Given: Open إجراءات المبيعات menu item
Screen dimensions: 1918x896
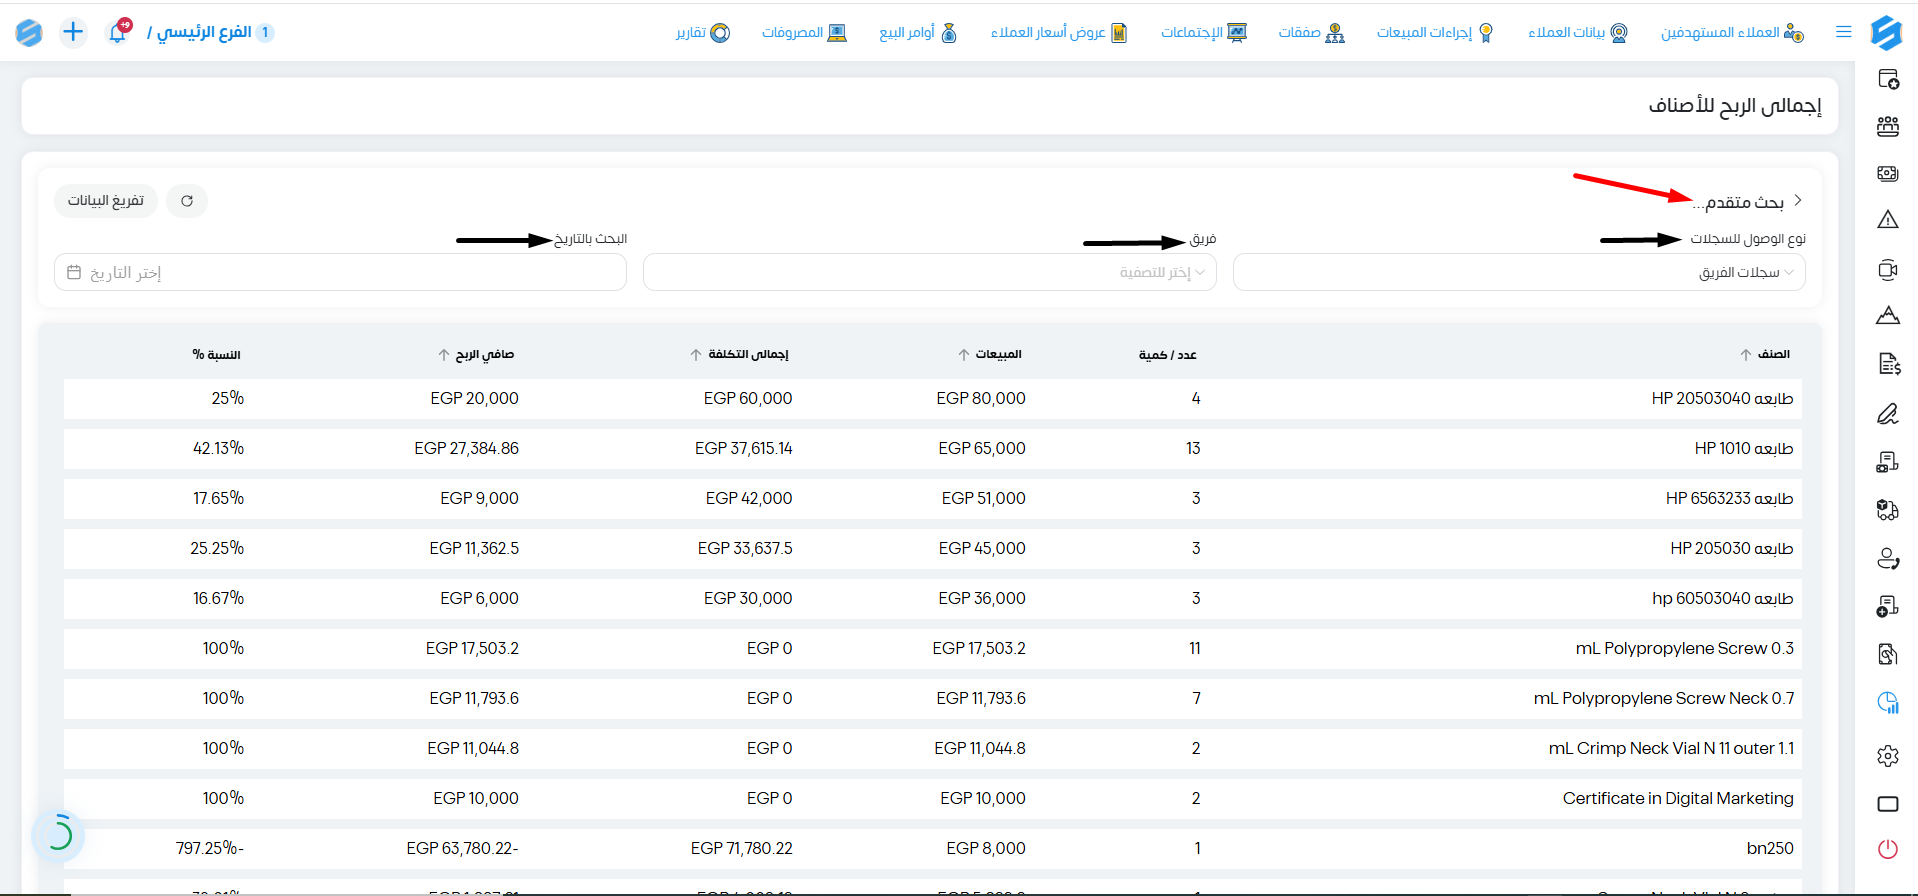Looking at the screenshot, I should [1435, 33].
